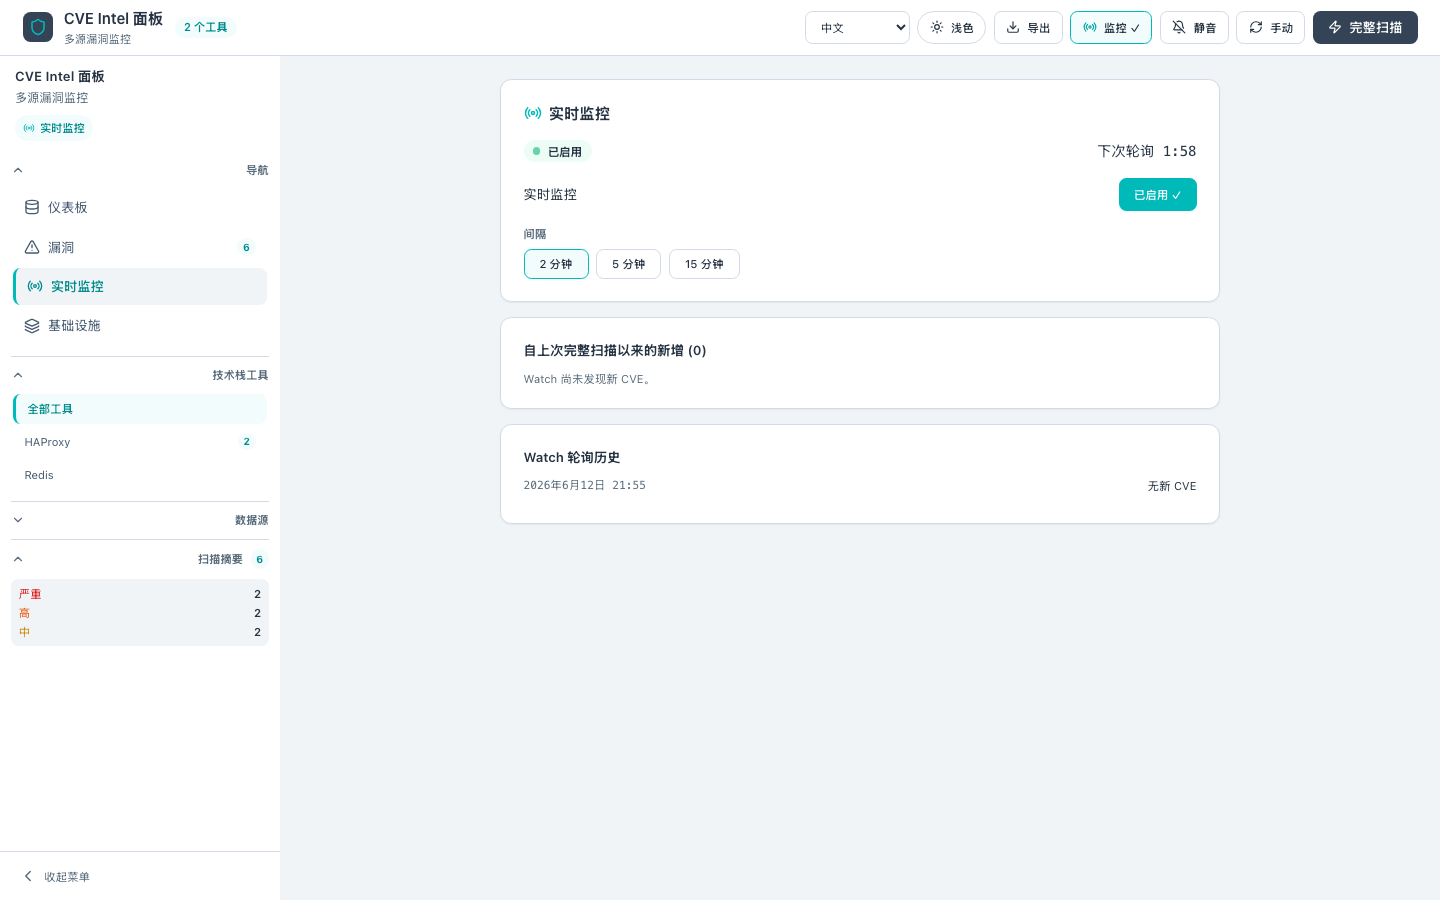1440x900 pixels.
Task: Click the count badge beside HAProxy
Action: tap(247, 441)
